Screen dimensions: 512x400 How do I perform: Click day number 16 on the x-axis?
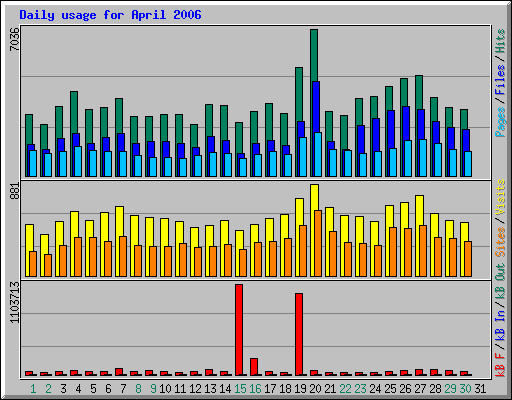tap(255, 389)
